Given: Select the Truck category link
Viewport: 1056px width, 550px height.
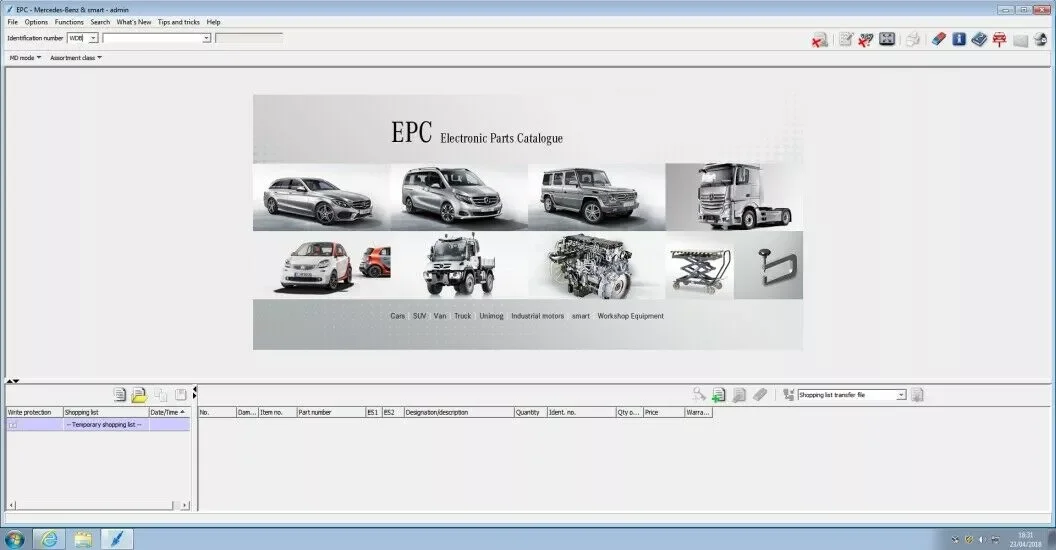Looking at the screenshot, I should point(463,316).
